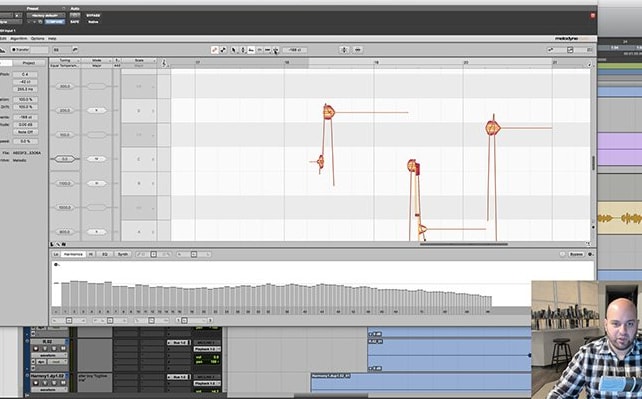Open the factory default preset dropdown
Image resolution: width=642 pixels, height=399 pixels.
46,16
